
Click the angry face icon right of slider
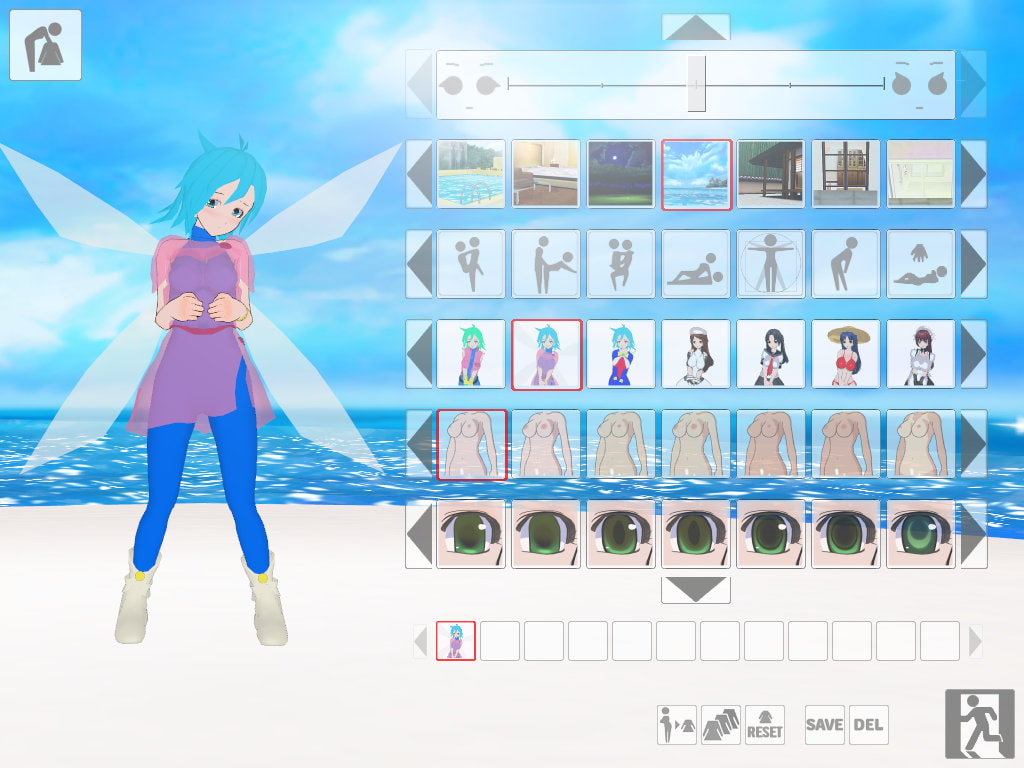tap(918, 85)
